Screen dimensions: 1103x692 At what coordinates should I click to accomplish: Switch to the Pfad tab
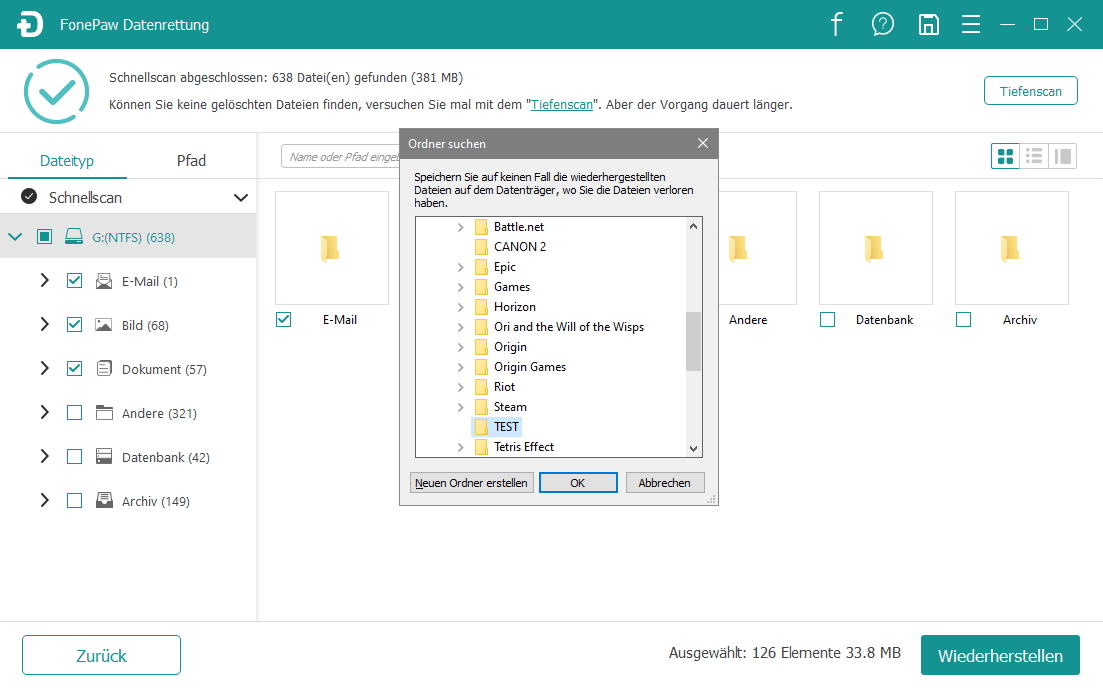click(191, 160)
